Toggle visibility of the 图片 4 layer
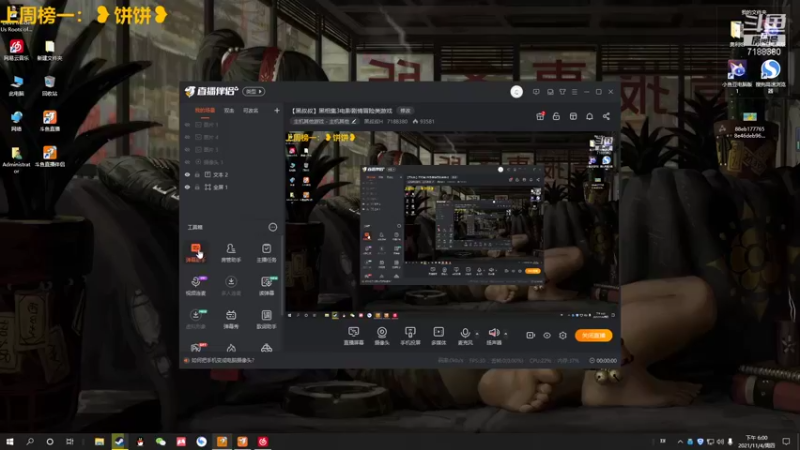Viewport: 800px width, 450px height. (187, 137)
